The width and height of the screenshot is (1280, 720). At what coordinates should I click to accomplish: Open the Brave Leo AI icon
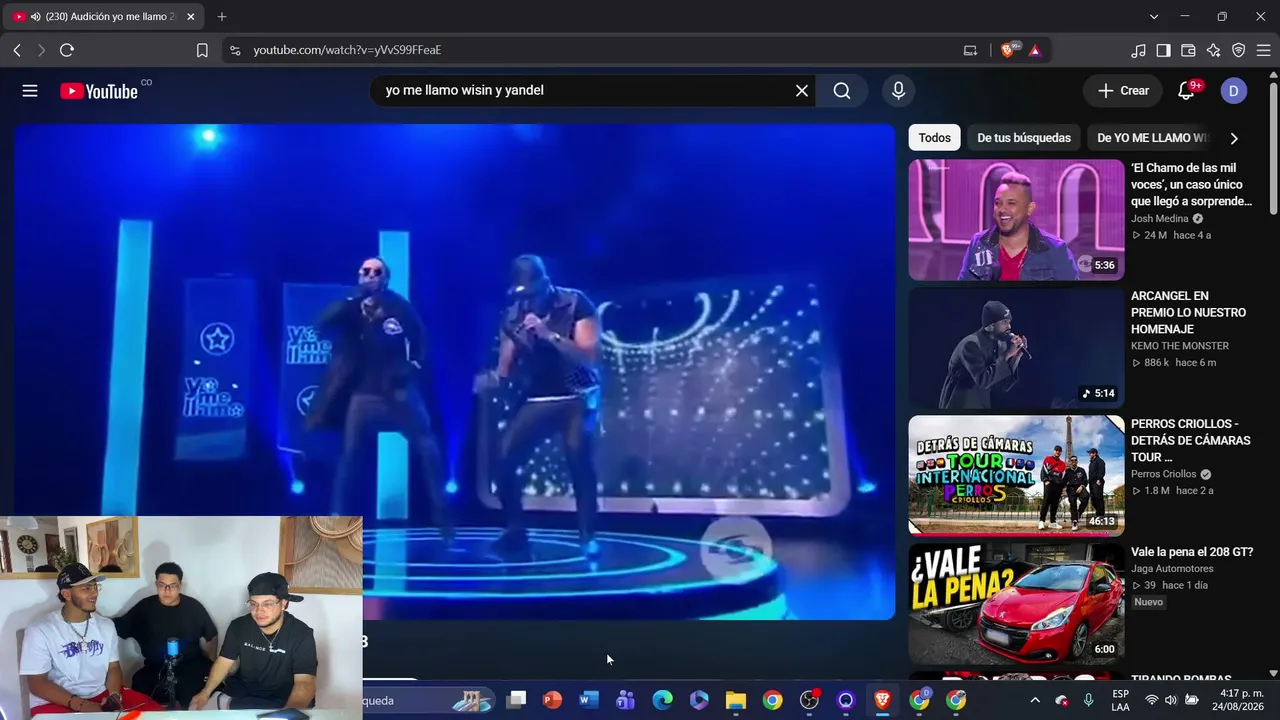[1214, 50]
